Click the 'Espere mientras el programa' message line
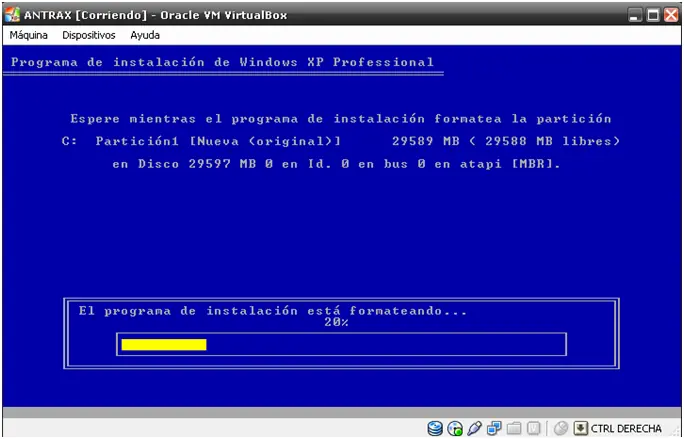The image size is (684, 439). point(341,119)
